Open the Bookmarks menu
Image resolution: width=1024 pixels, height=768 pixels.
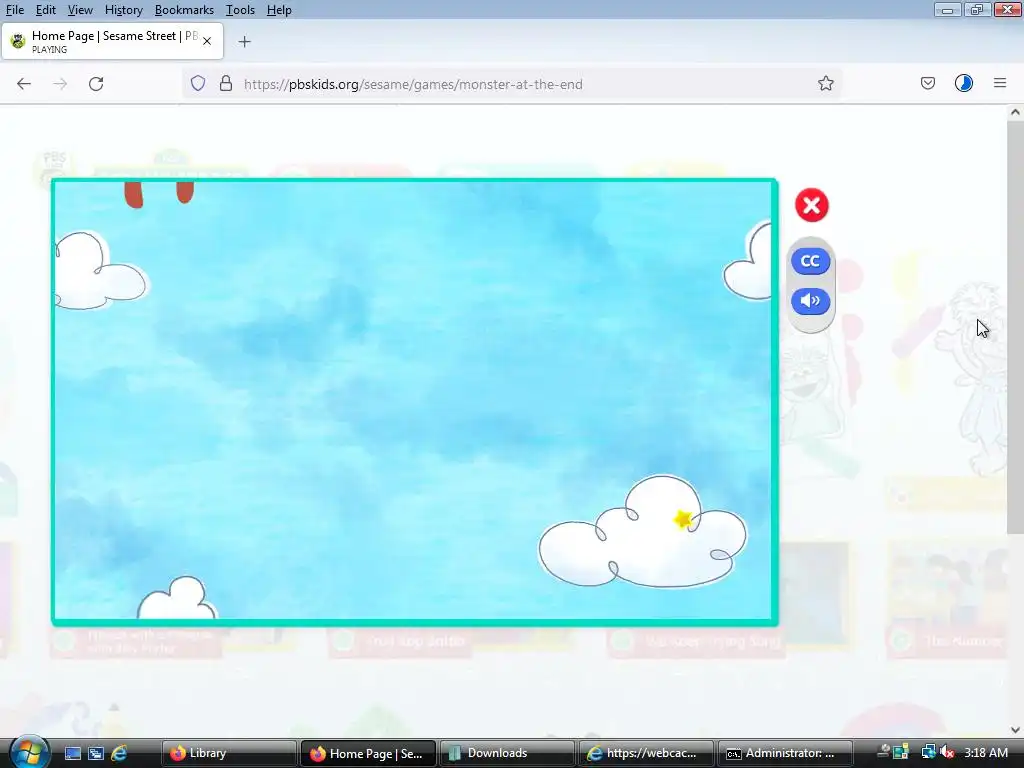[184, 10]
